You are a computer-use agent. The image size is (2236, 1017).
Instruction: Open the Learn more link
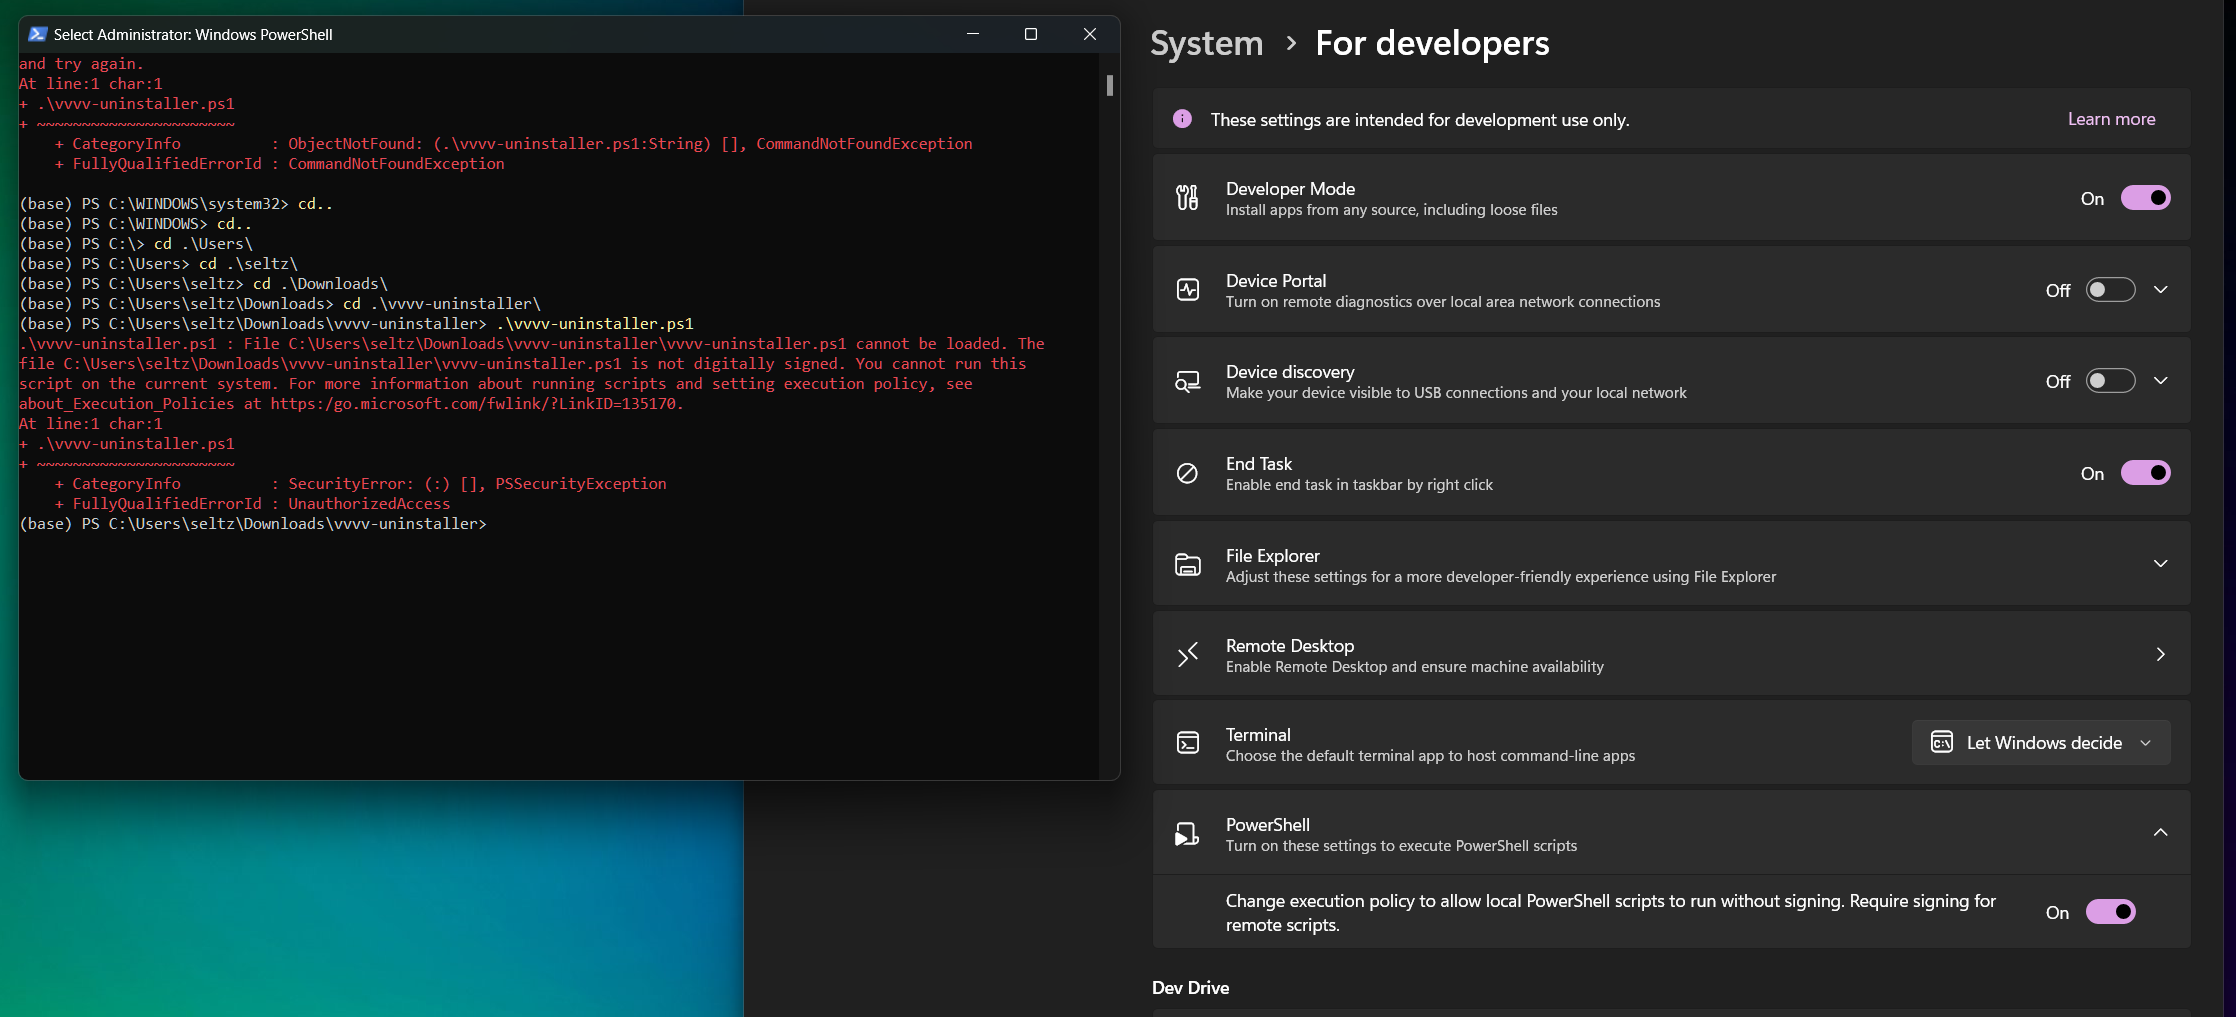(x=2111, y=119)
